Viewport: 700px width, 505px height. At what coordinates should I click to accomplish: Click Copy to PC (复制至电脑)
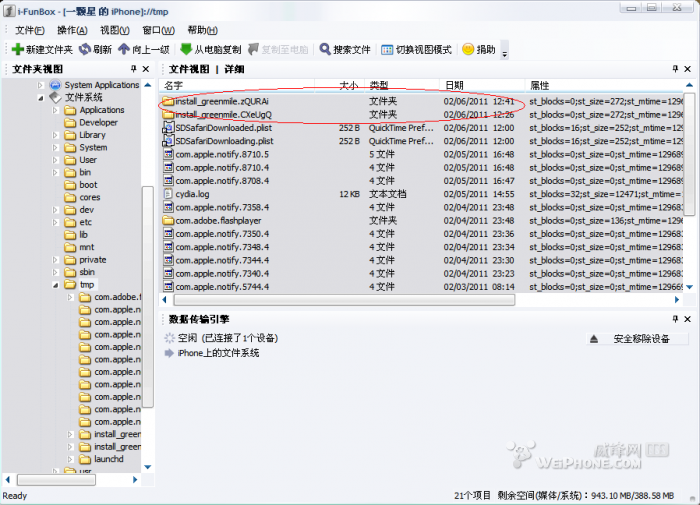tap(278, 50)
